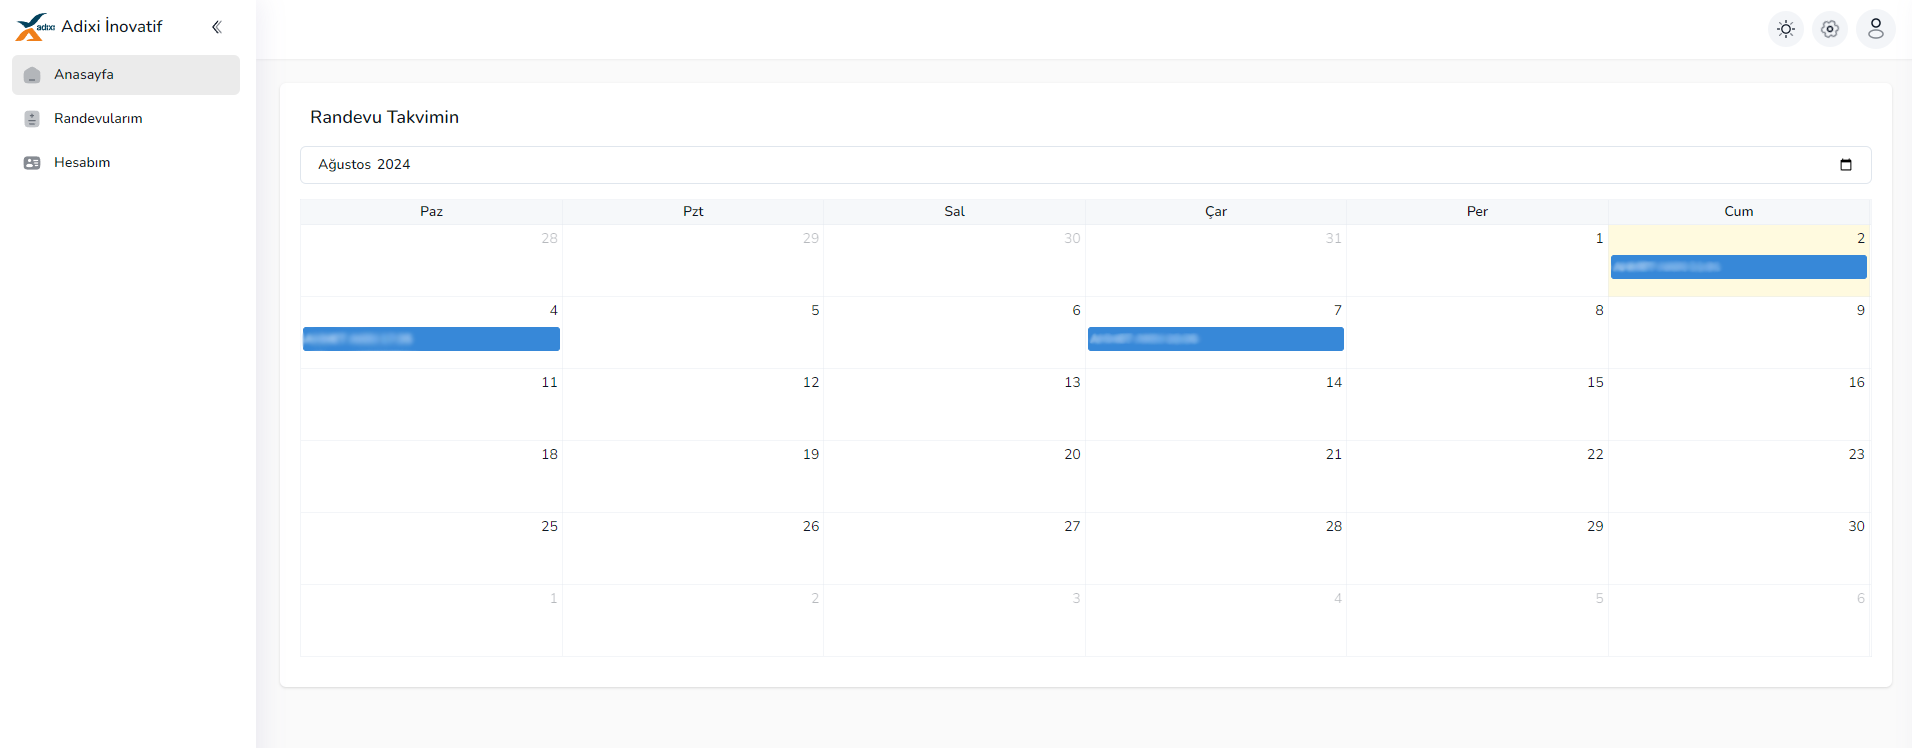Viewport: 1912px width, 748px height.
Task: Open the user profile icon
Action: tap(1876, 29)
